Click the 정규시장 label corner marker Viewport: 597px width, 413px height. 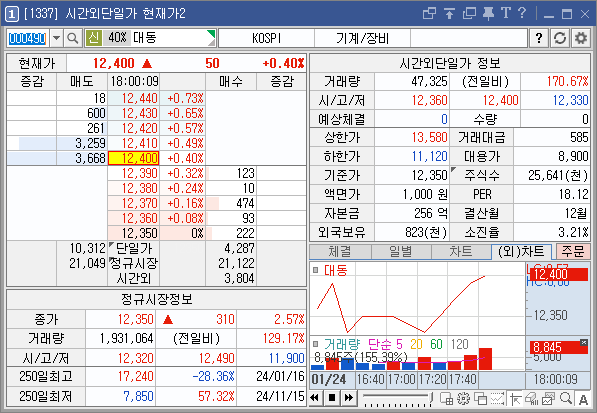(111, 260)
